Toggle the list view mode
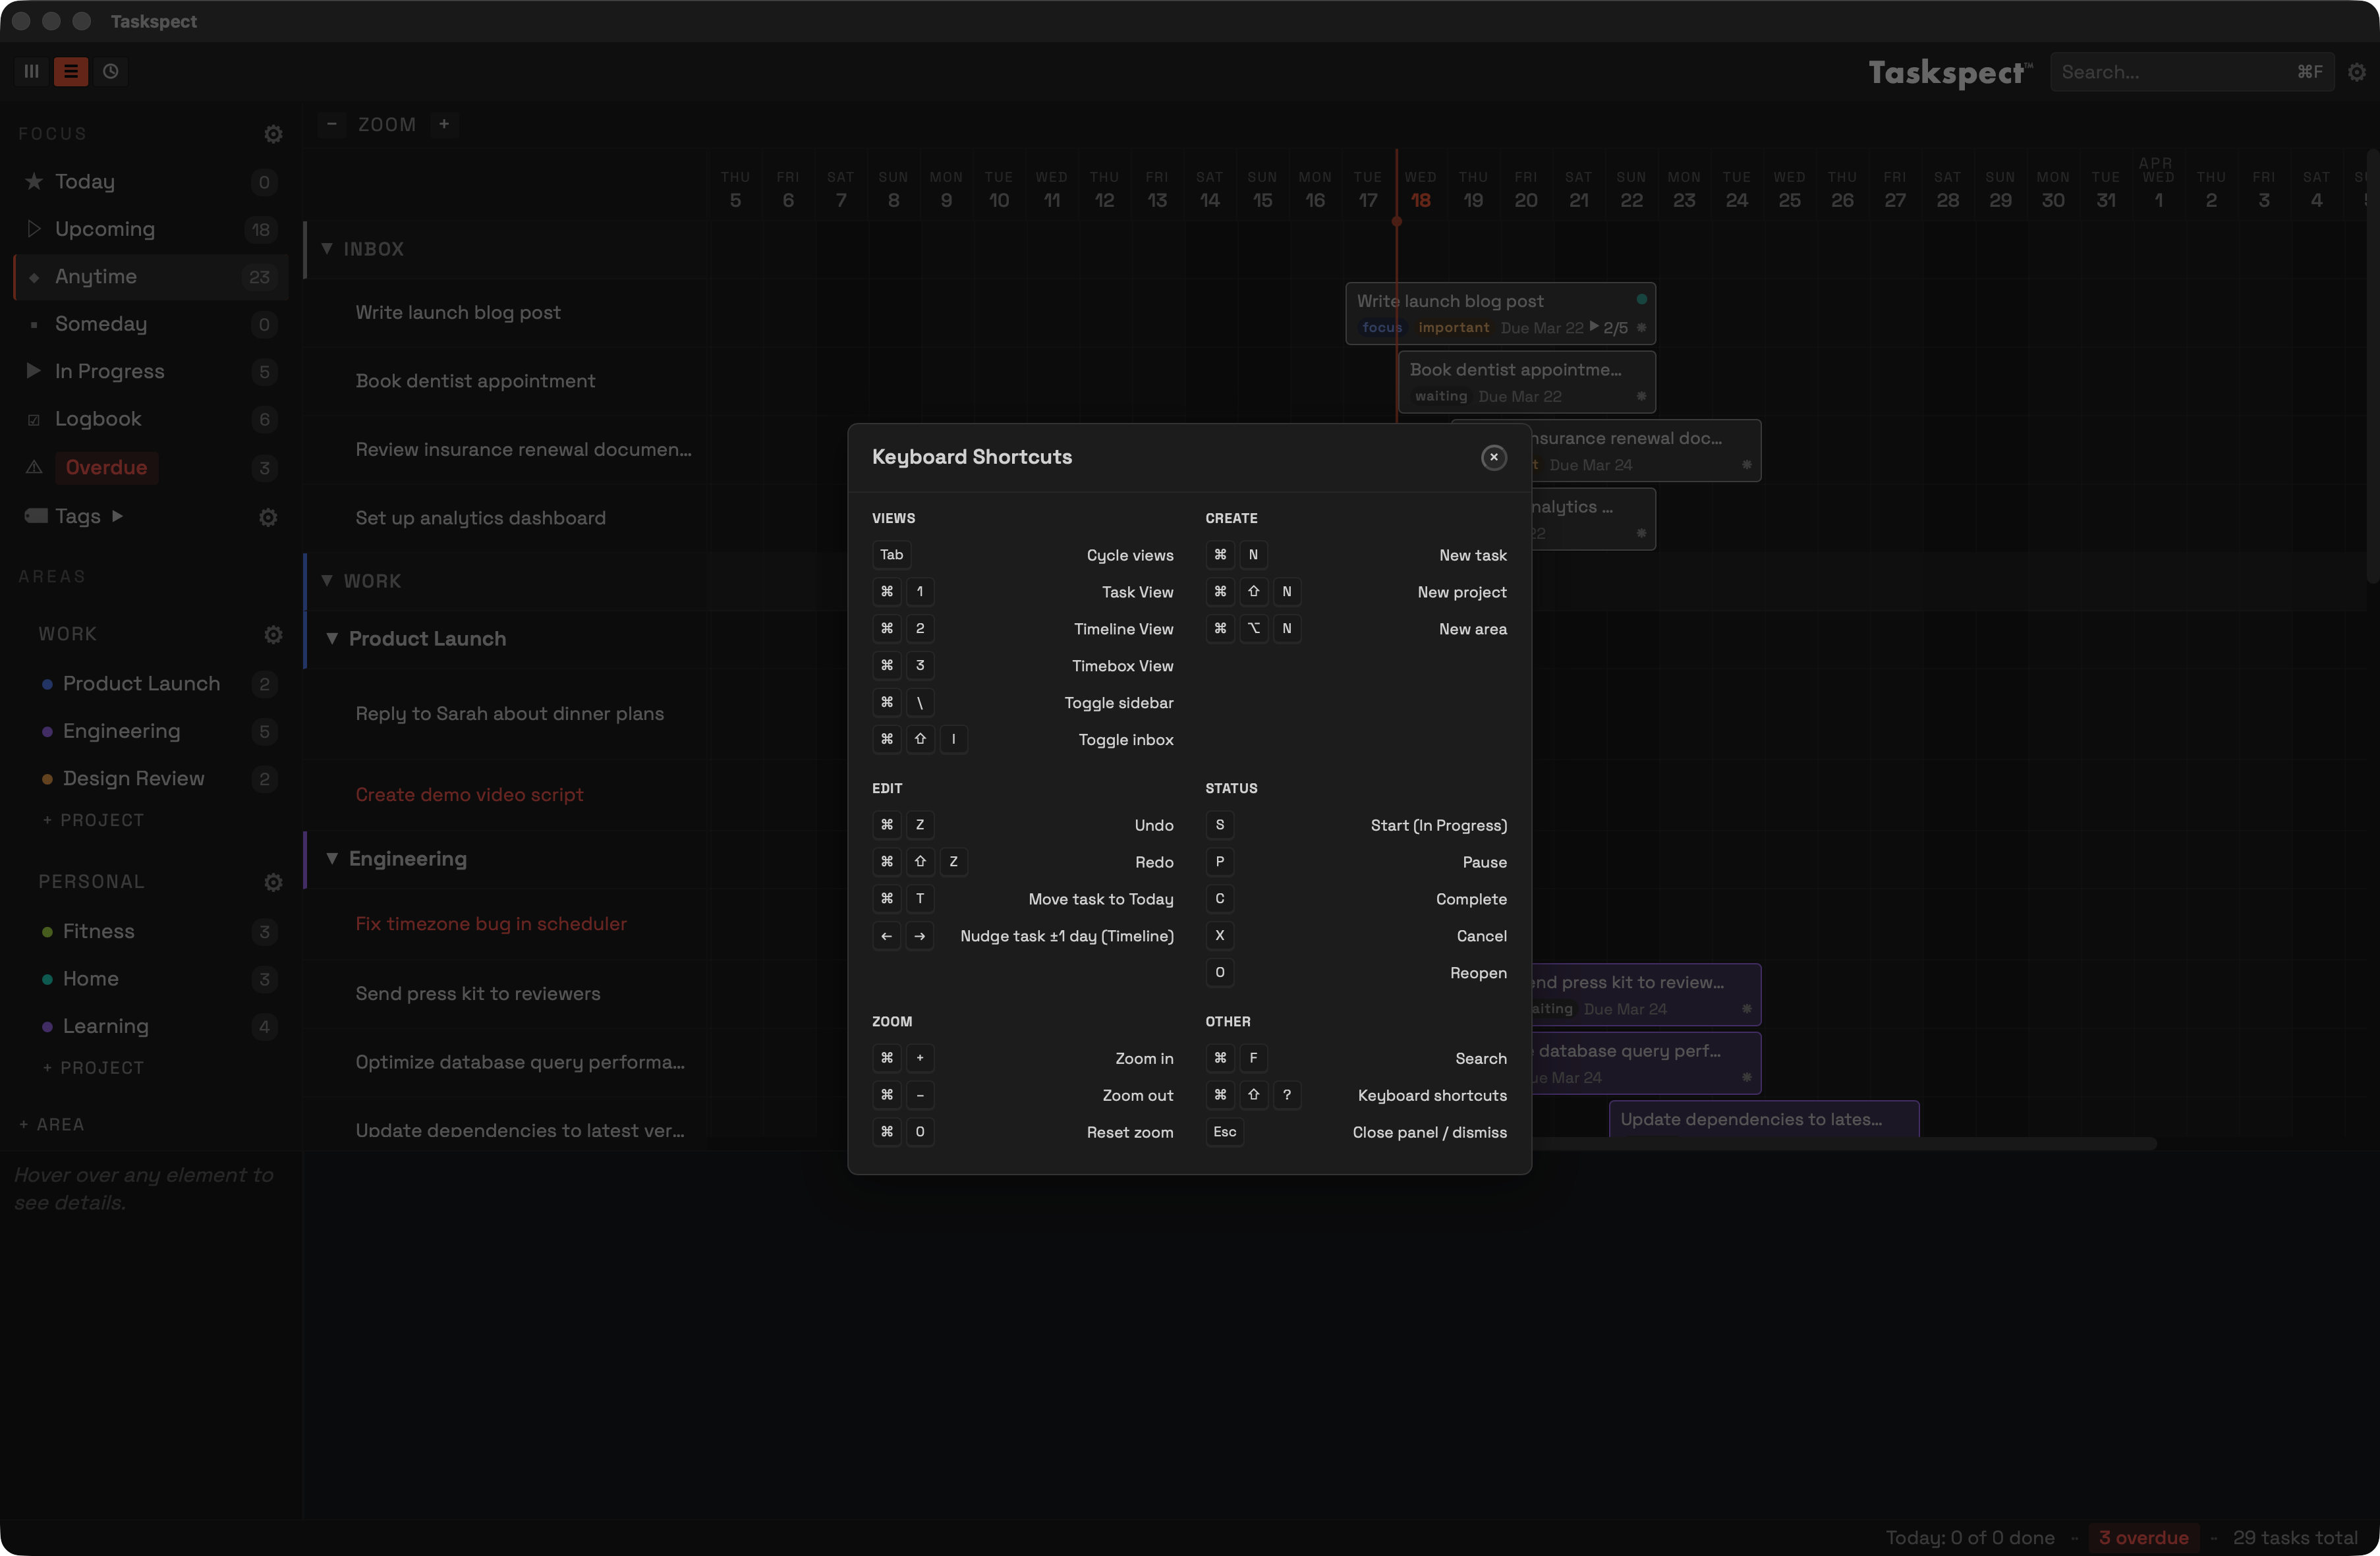Viewport: 2380px width, 1556px height. 69,71
